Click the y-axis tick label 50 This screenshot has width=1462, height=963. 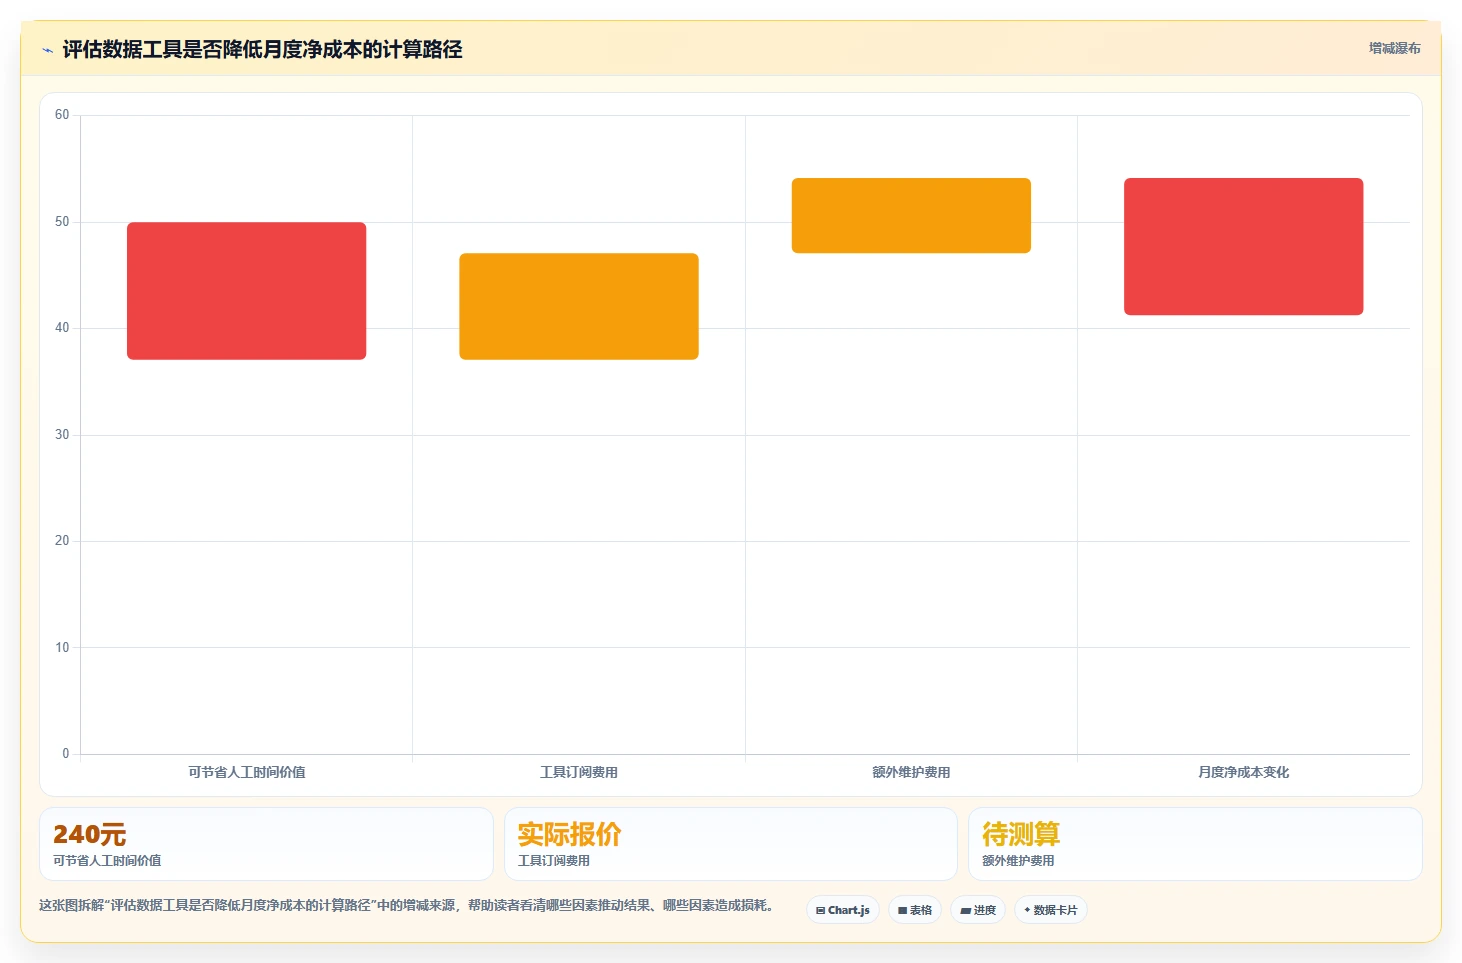point(62,222)
